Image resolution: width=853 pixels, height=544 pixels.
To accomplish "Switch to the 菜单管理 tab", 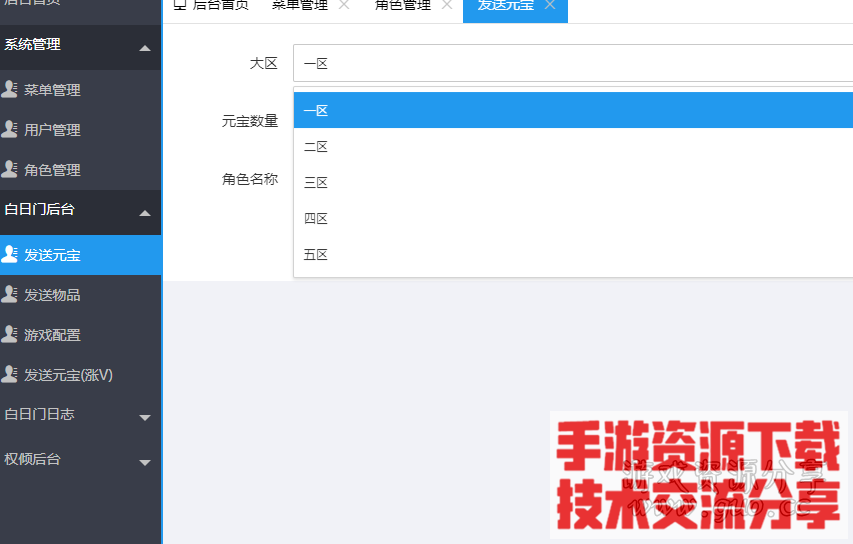I will pyautogui.click(x=300, y=5).
